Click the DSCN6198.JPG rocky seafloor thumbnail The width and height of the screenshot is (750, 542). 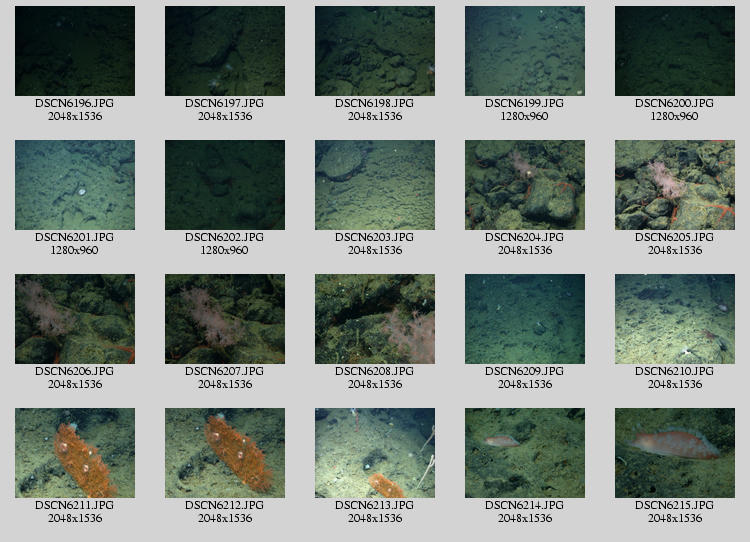[x=375, y=51]
